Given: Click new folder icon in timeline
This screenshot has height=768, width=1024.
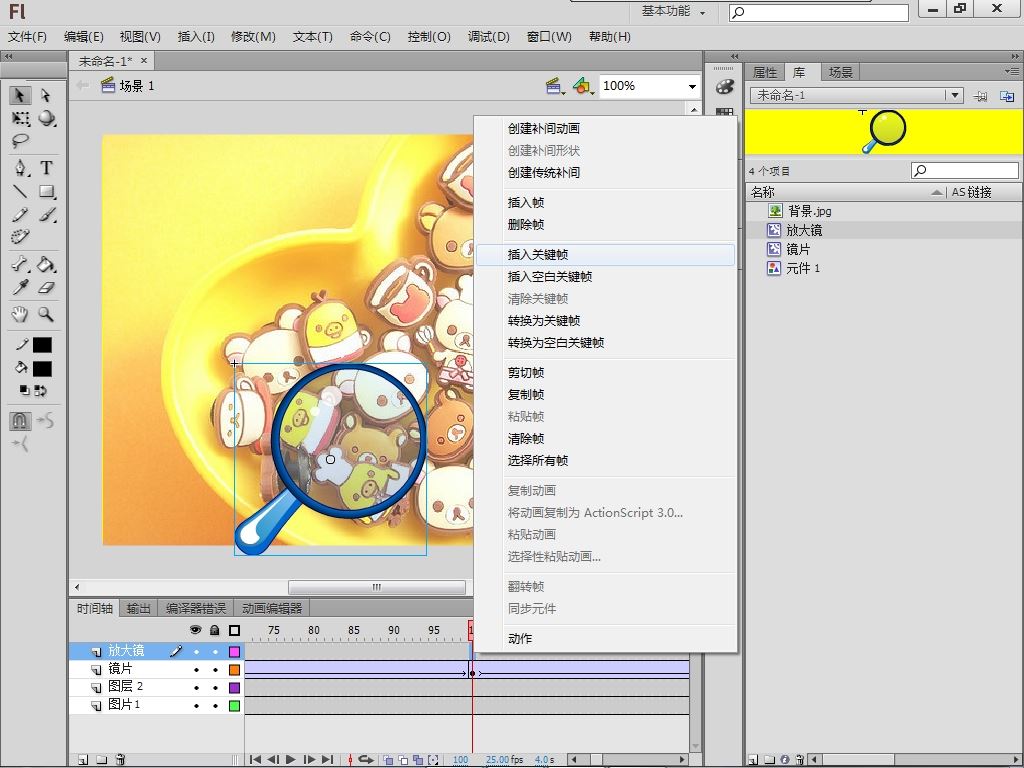Looking at the screenshot, I should click(x=101, y=760).
